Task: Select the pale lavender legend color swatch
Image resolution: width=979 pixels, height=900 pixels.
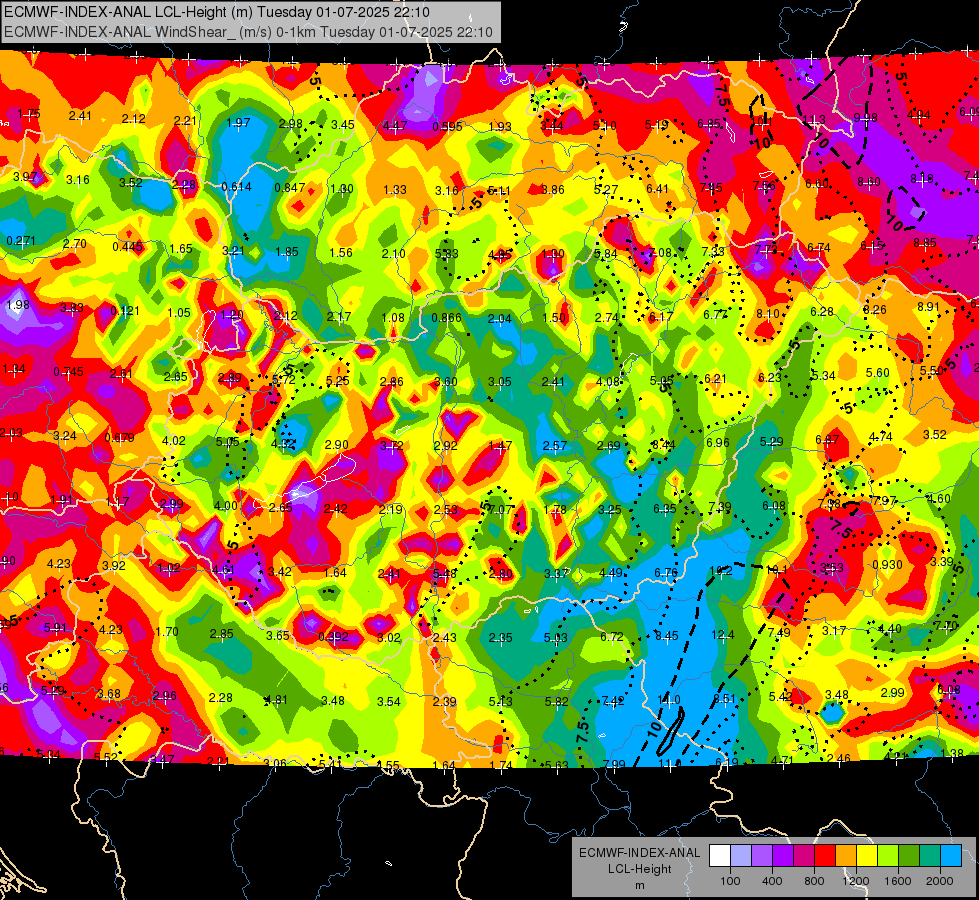Action: 741,856
